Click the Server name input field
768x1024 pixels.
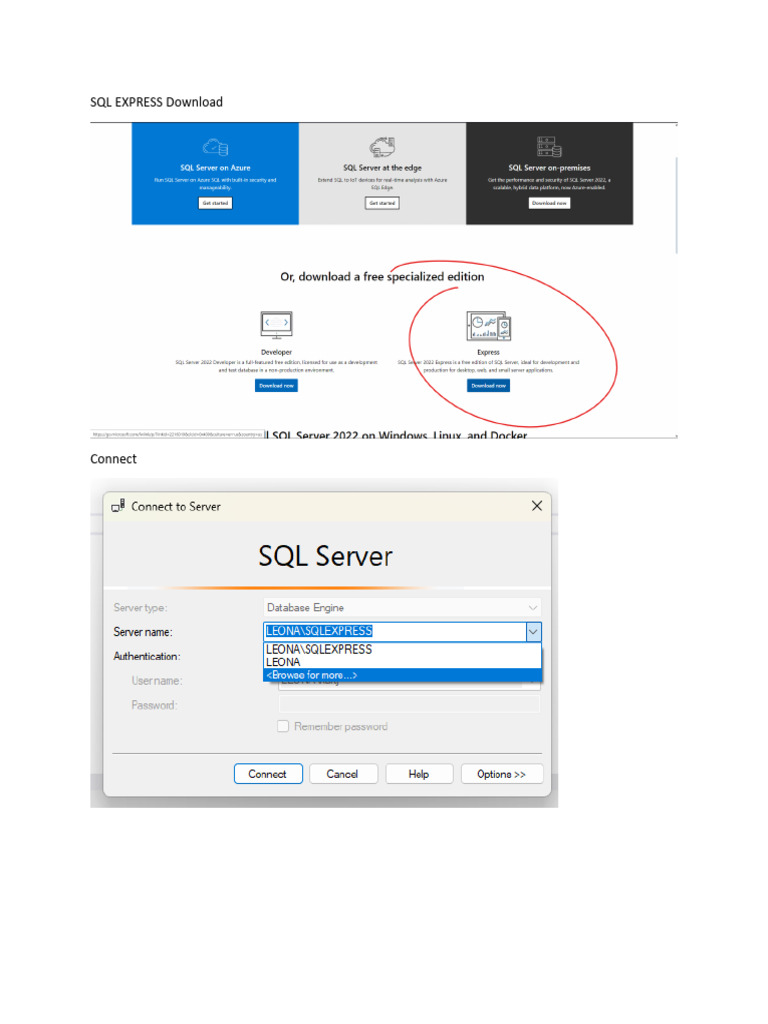(395, 632)
